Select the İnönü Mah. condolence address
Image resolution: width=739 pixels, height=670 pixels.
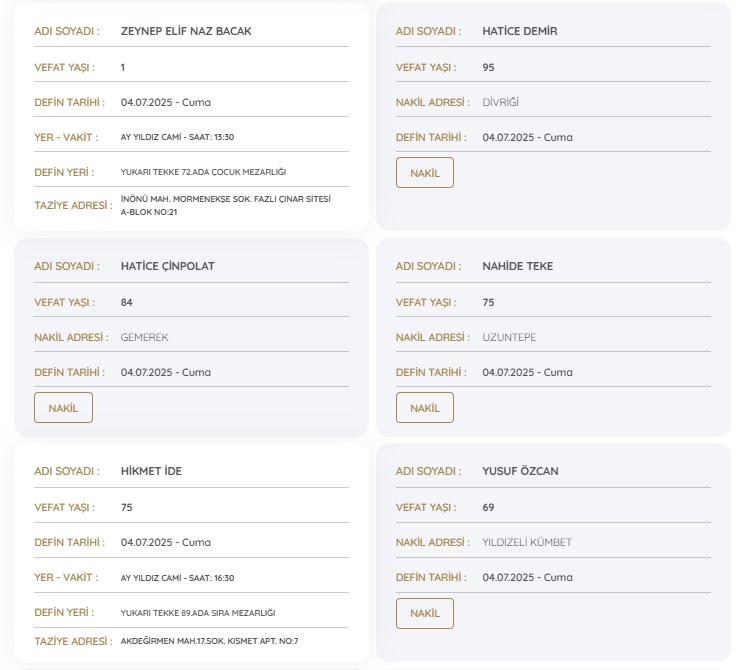pos(225,205)
